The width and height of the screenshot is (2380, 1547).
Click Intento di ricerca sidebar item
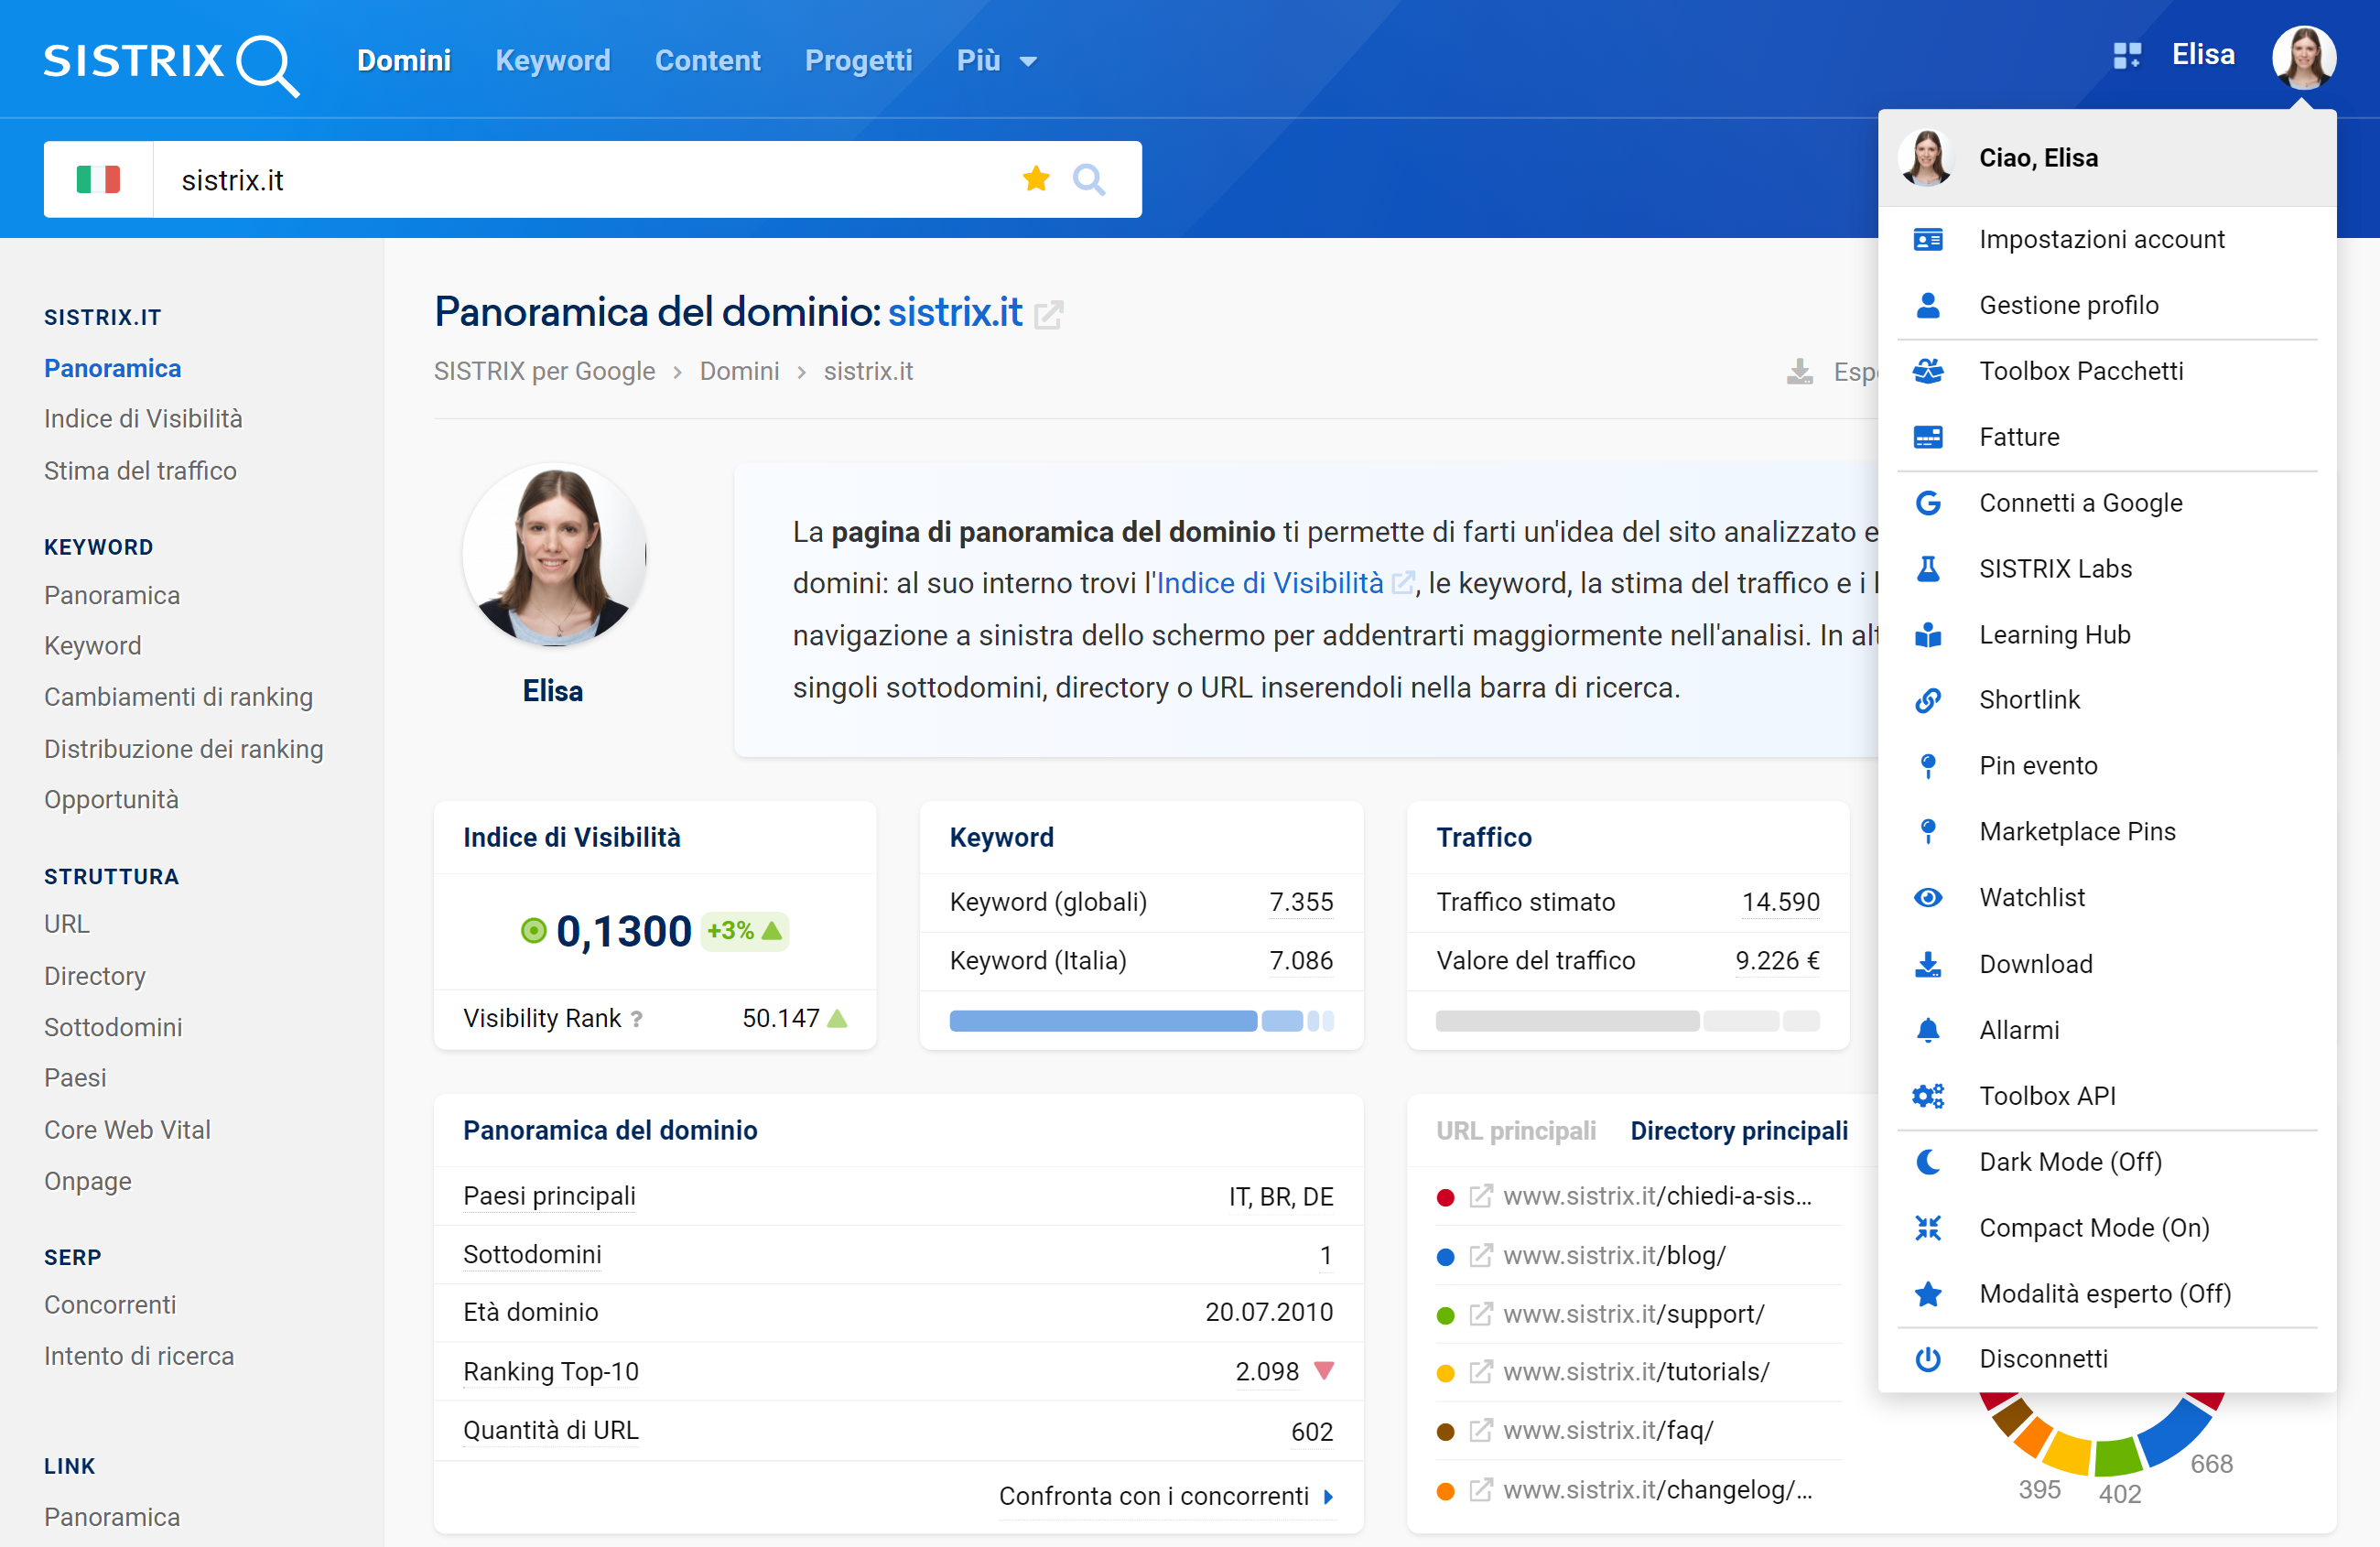(139, 1356)
